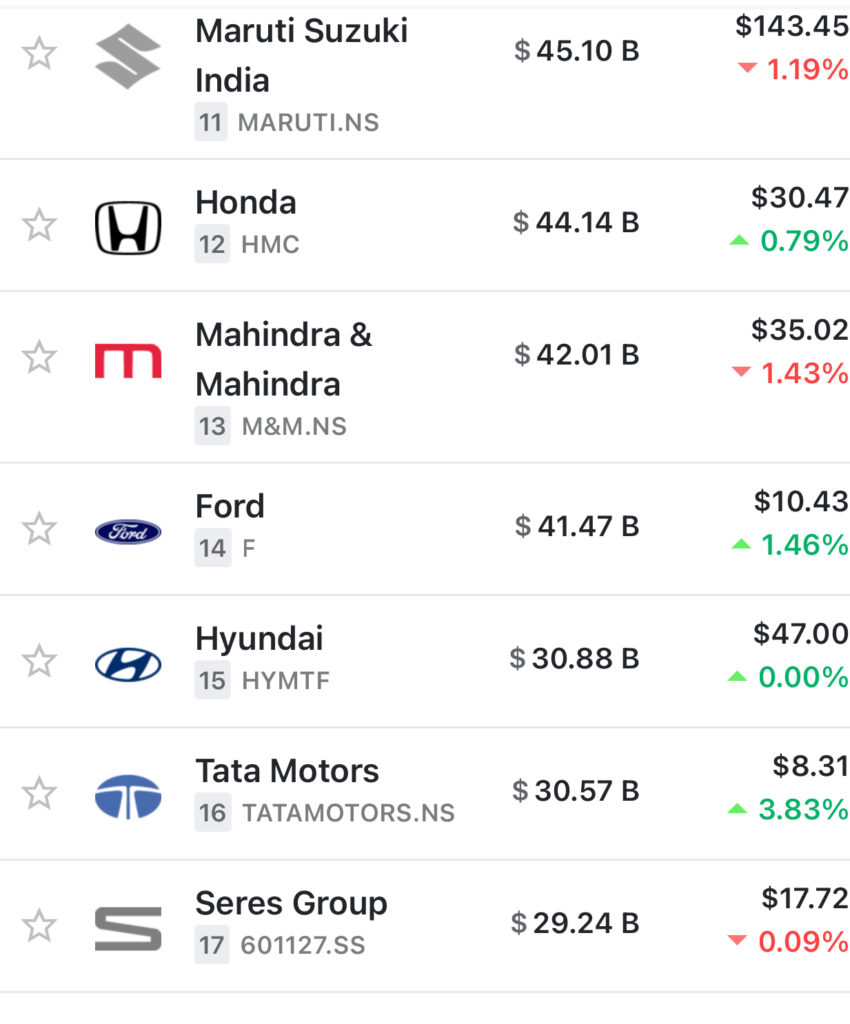850x1024 pixels.
Task: Star Mahindra & Mahindra as favorite
Action: pyautogui.click(x=39, y=357)
